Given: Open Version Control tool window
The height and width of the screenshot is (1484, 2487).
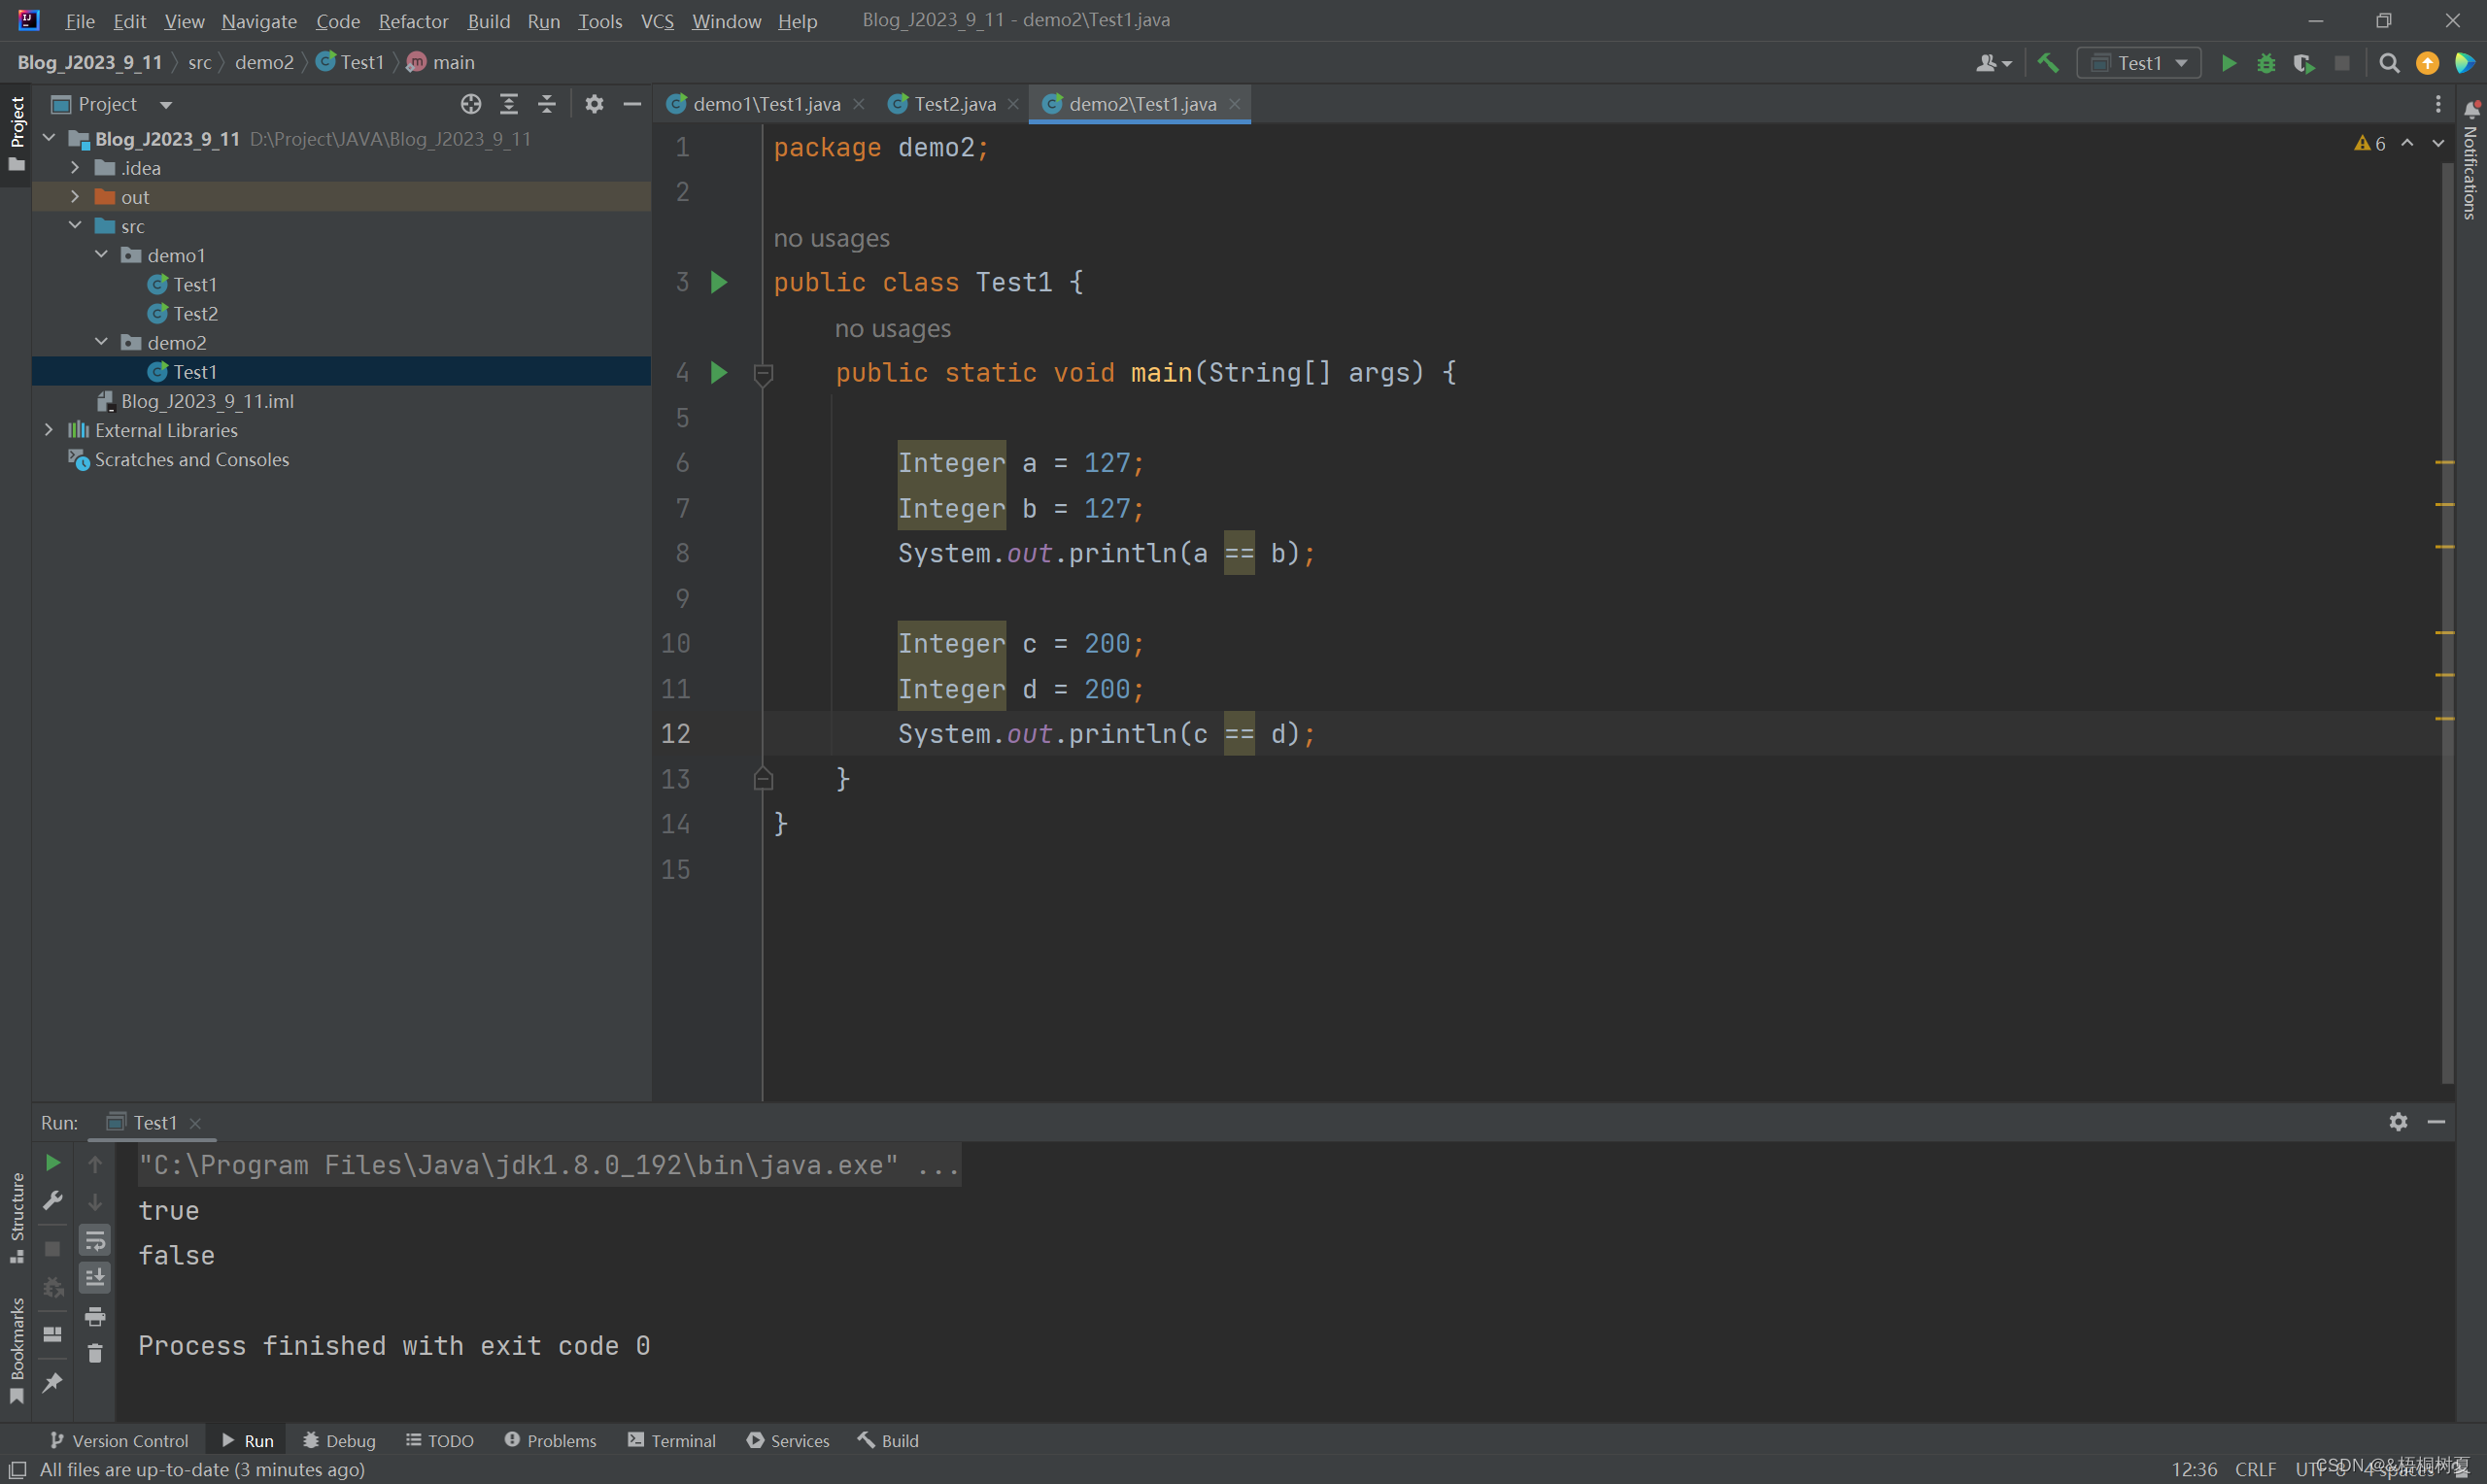Looking at the screenshot, I should pyautogui.click(x=119, y=1440).
